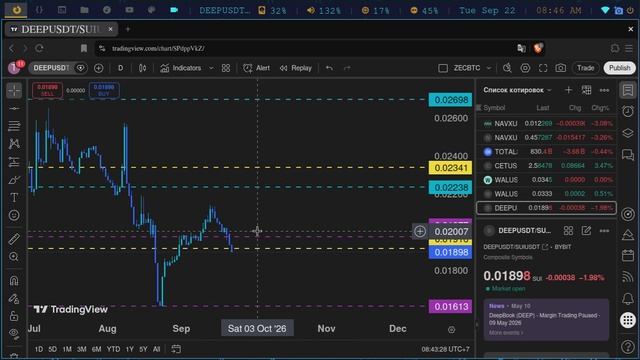Viewport: 640px width, 360px height.
Task: Hide all drawings with eye icon
Action: coord(14,333)
